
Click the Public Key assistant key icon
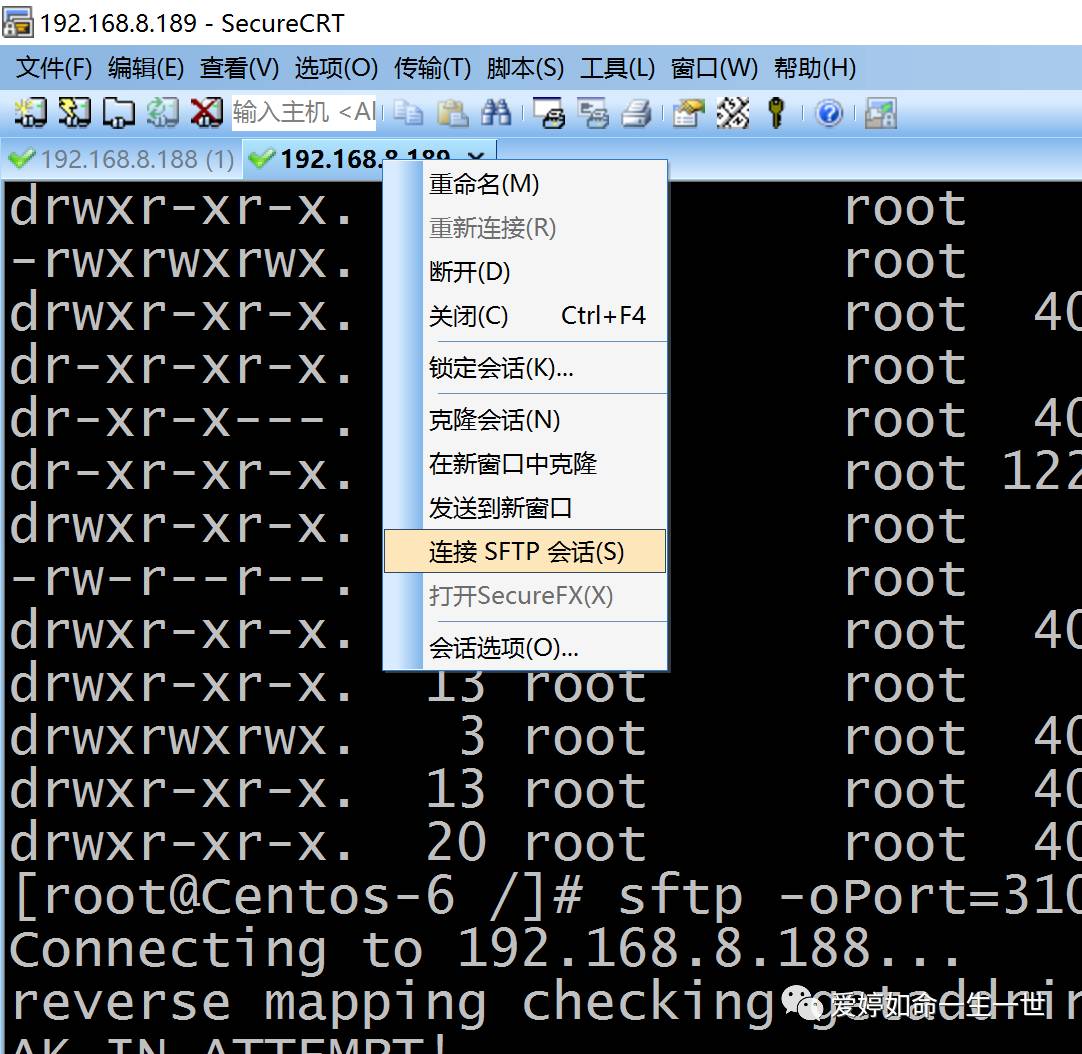pos(776,113)
